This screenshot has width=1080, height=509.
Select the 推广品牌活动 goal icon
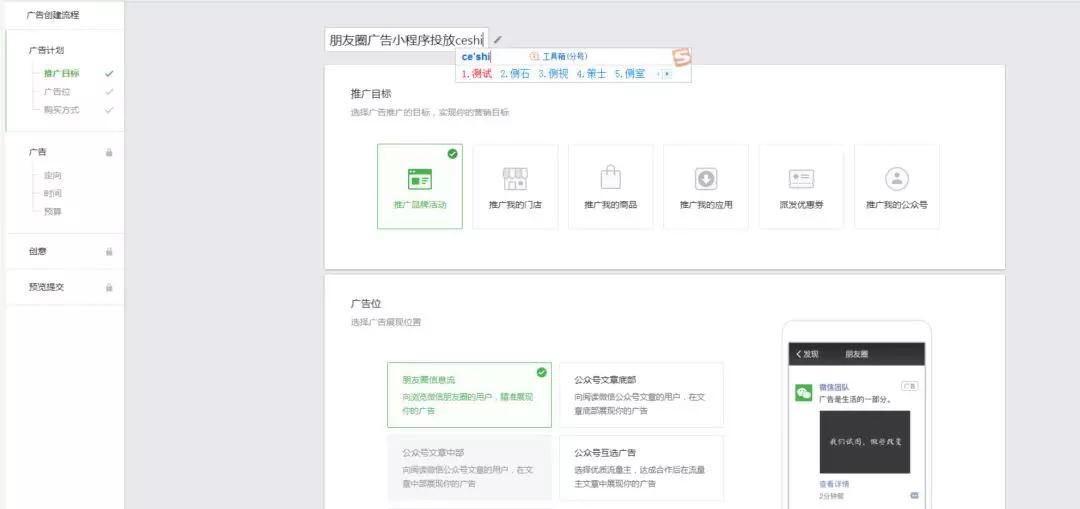pos(419,180)
